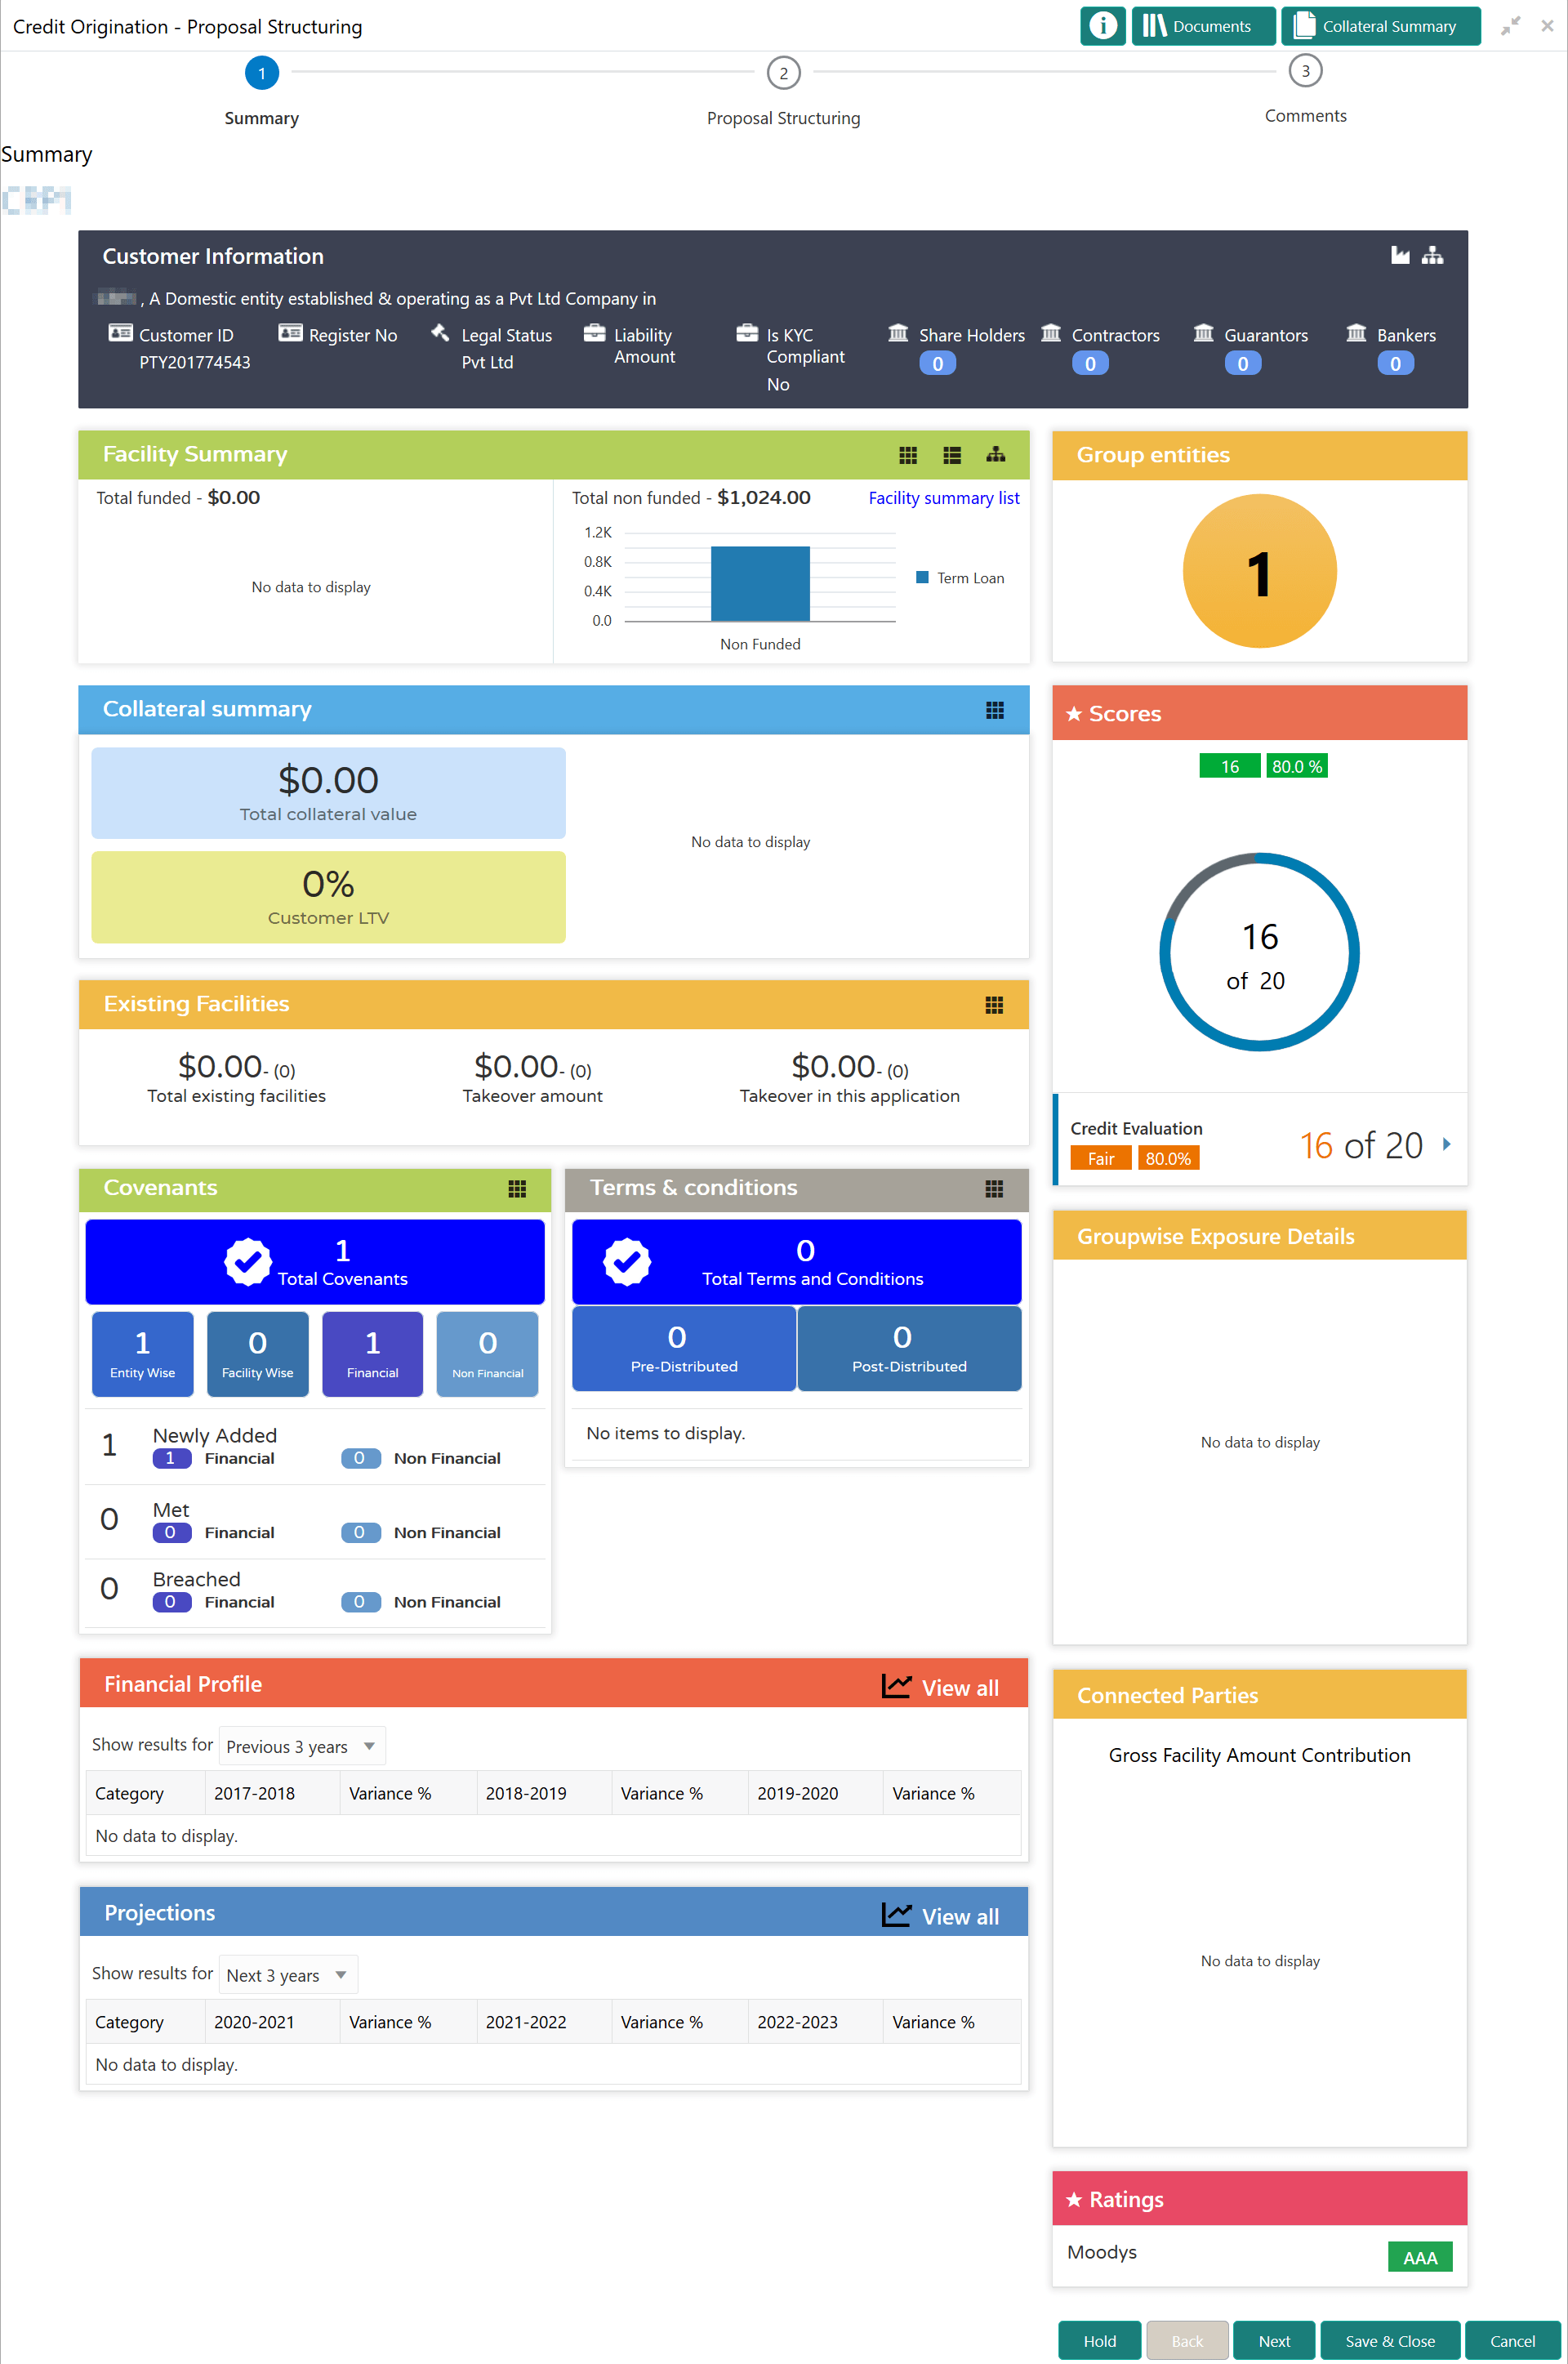Open the Documents panel
The height and width of the screenshot is (2364, 1568).
[1201, 26]
